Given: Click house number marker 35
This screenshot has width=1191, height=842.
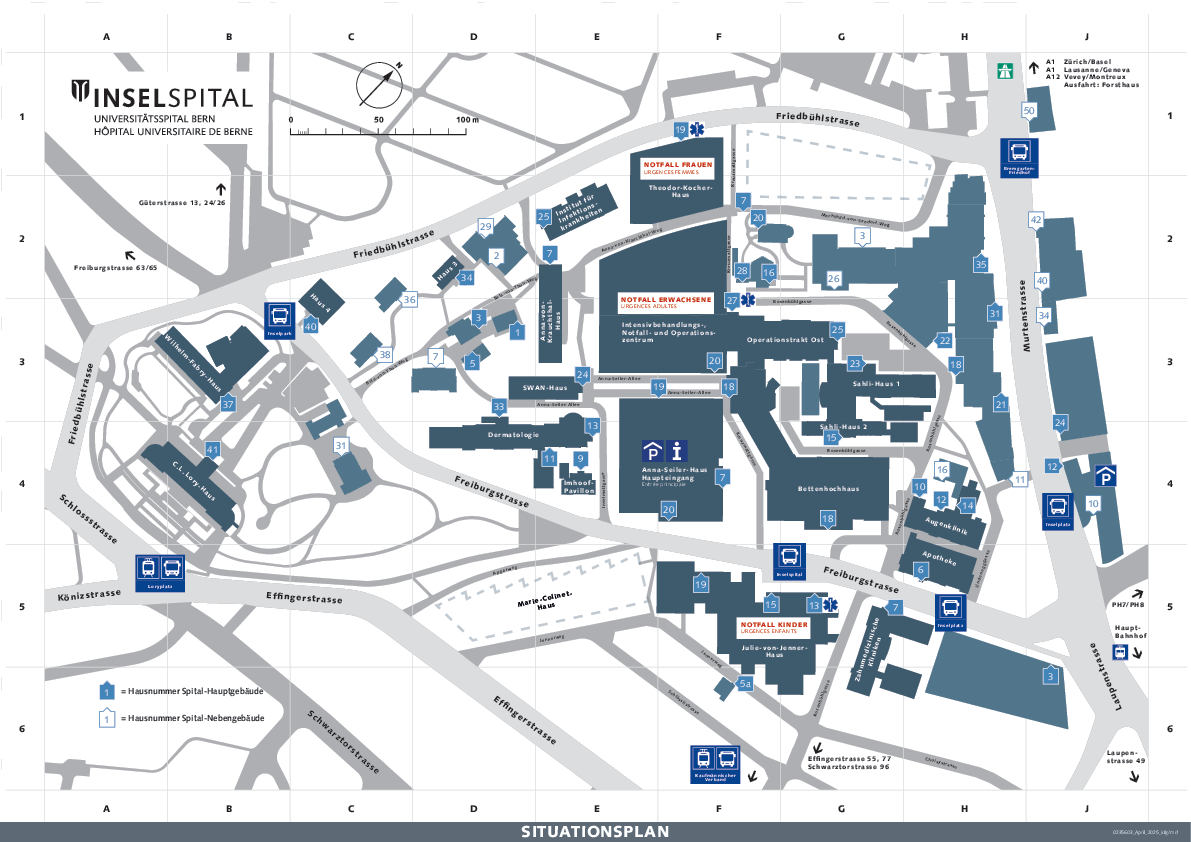Looking at the screenshot, I should (x=981, y=264).
